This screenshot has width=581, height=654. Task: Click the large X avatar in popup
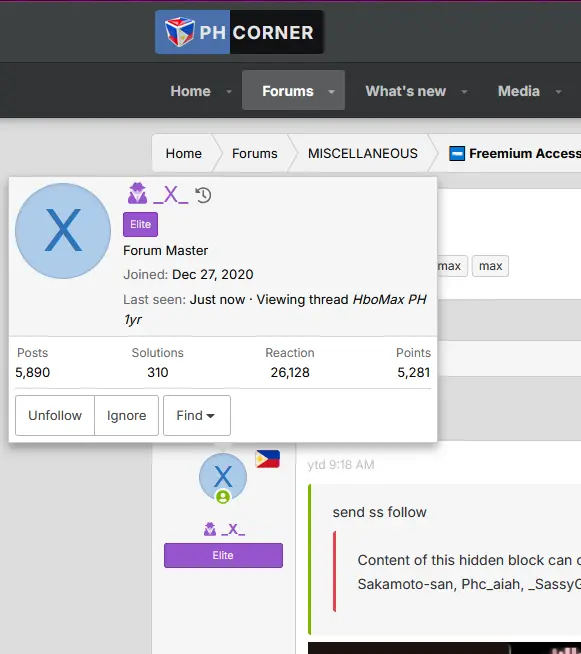pyautogui.click(x=63, y=231)
